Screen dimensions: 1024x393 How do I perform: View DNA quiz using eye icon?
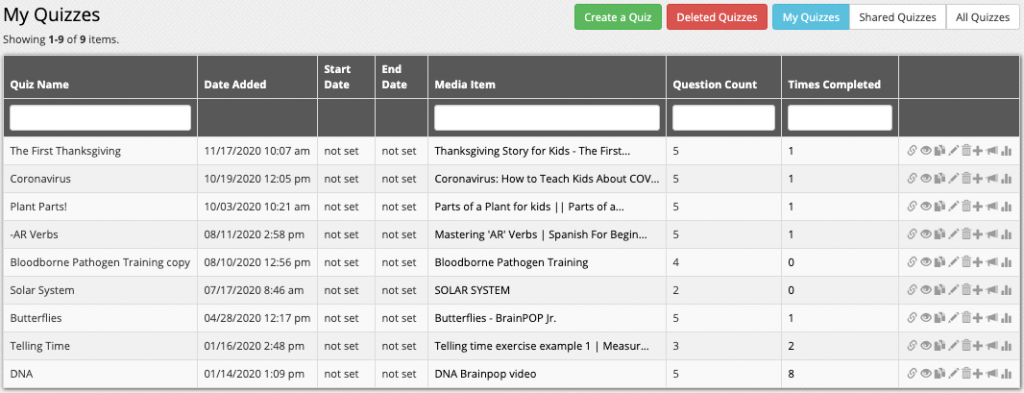coord(926,373)
